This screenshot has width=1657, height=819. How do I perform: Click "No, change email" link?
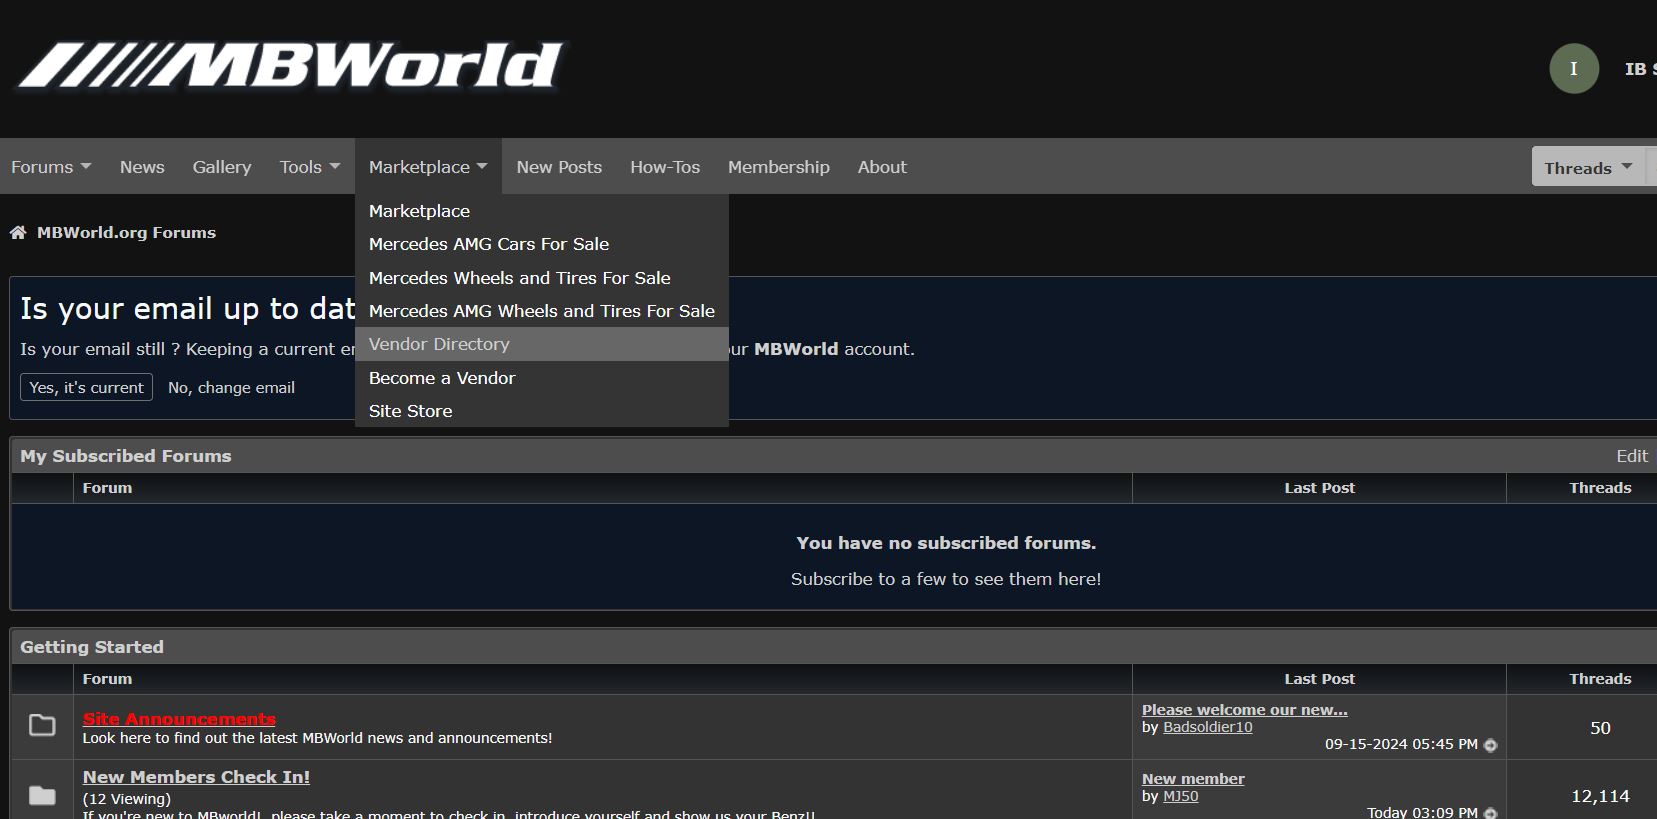click(231, 388)
